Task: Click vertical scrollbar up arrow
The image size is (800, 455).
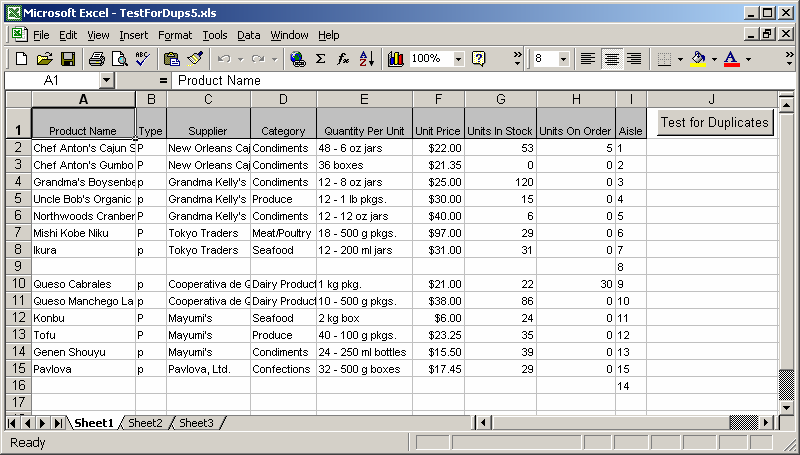Action: 786,105
